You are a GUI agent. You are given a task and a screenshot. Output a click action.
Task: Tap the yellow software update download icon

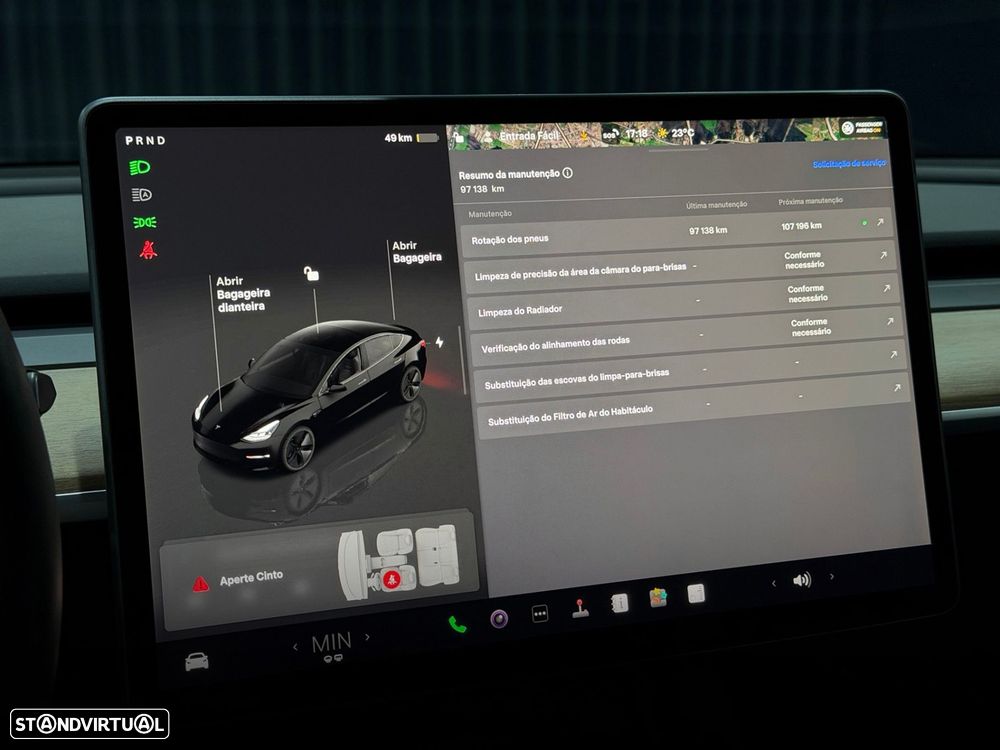click(583, 135)
